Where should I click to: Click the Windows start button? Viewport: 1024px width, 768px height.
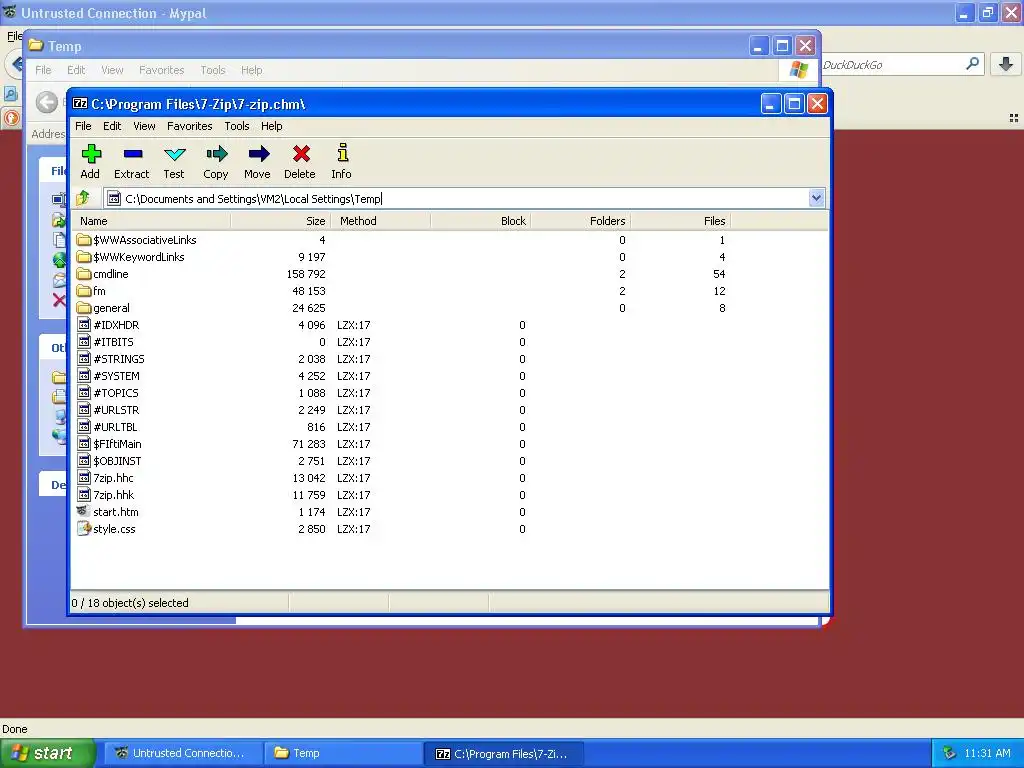[48, 754]
